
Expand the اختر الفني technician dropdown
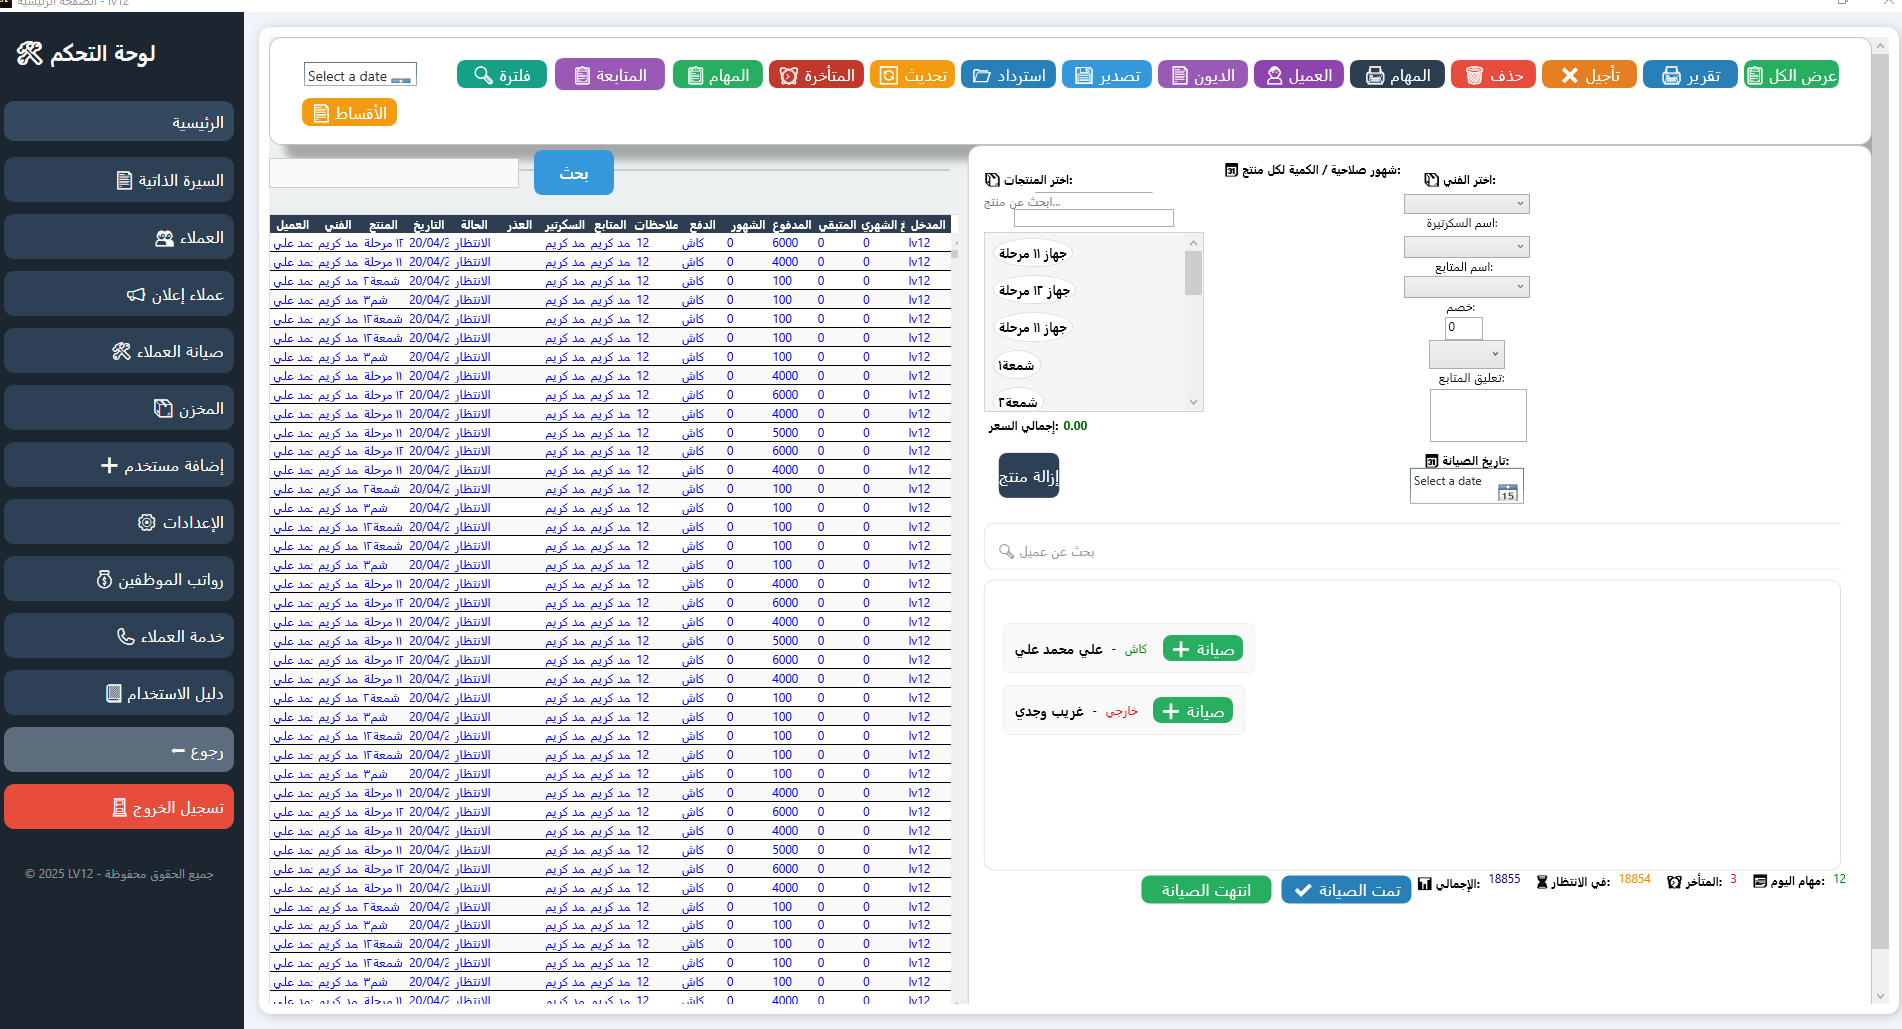1466,204
